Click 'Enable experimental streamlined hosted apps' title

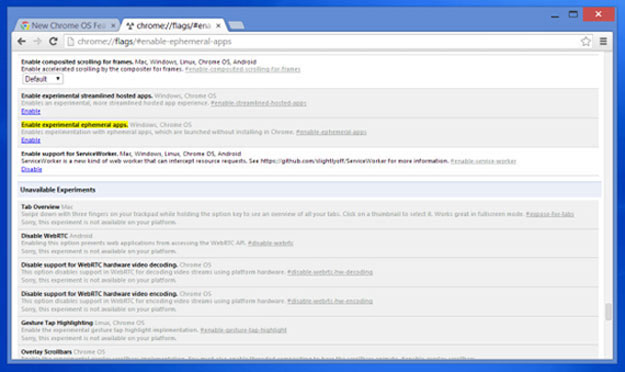(x=87, y=96)
